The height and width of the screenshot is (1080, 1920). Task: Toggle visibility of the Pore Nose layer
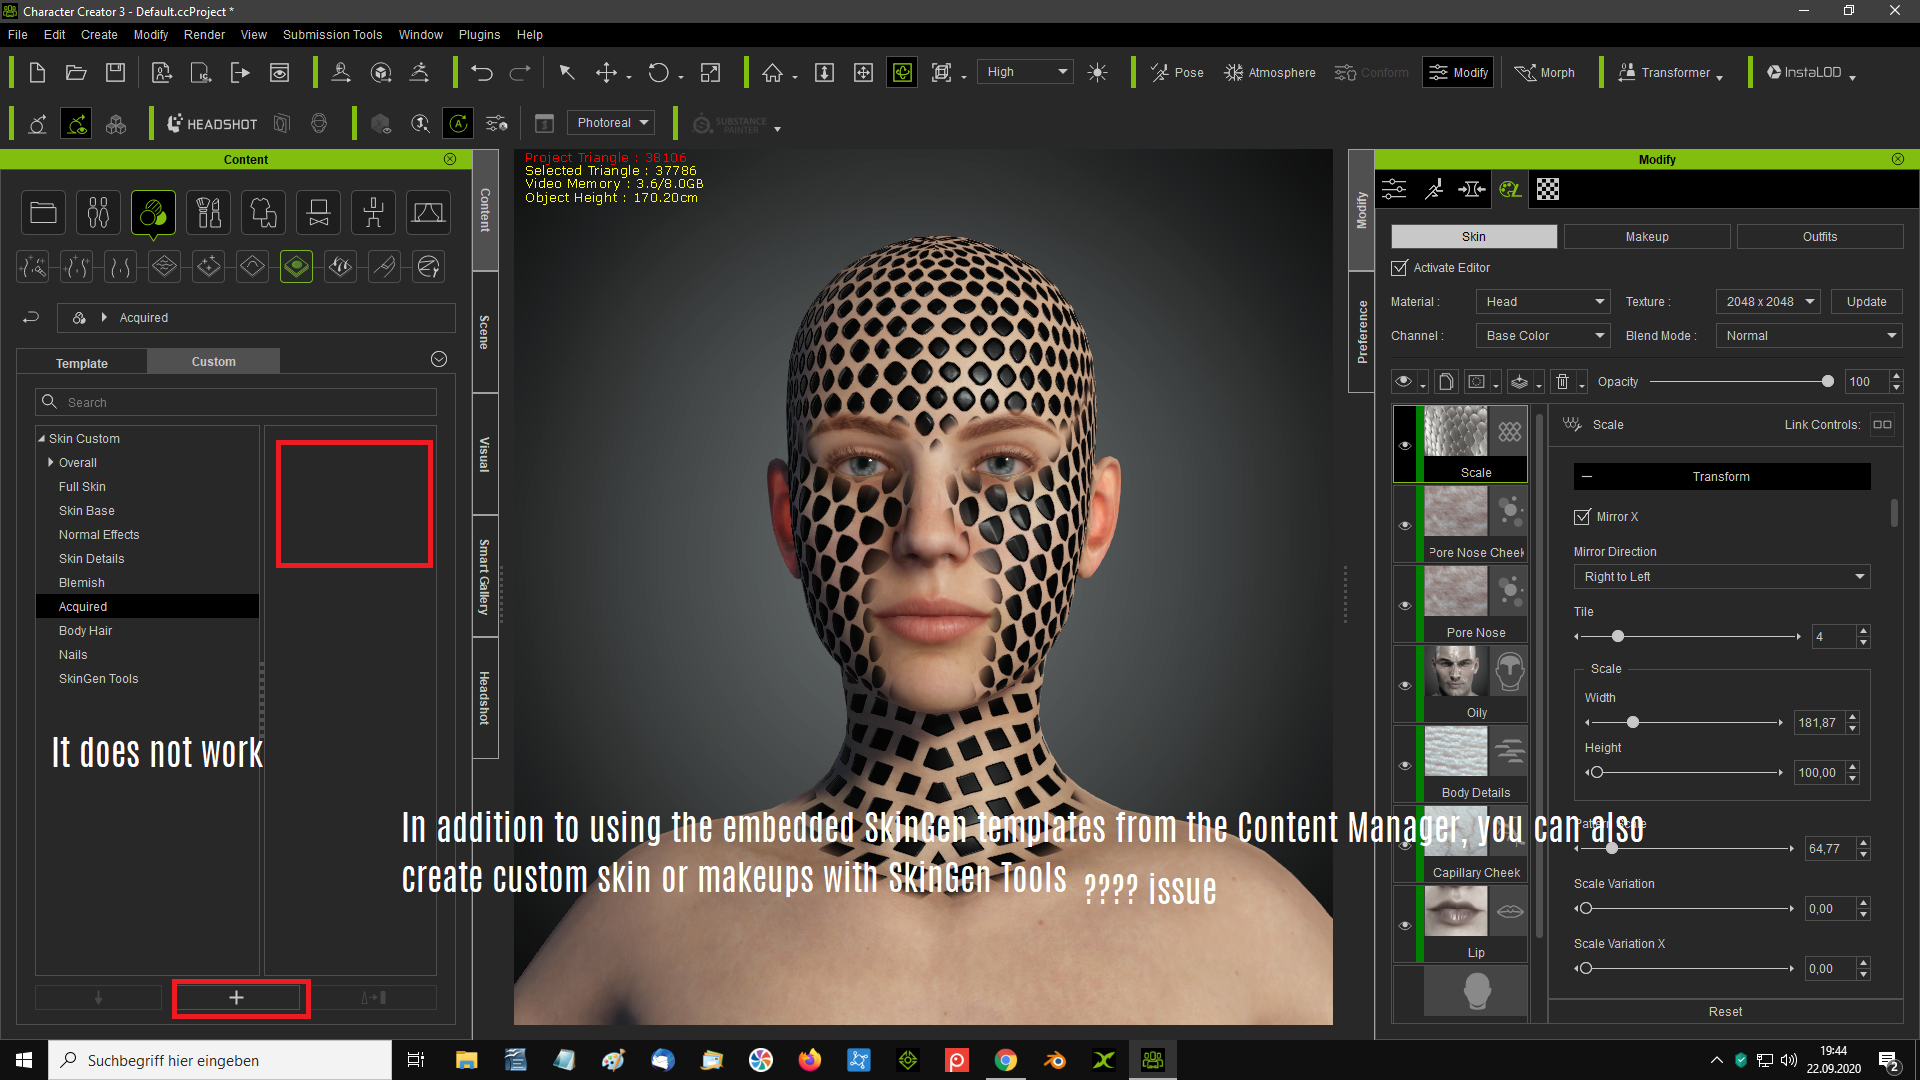click(x=1405, y=605)
